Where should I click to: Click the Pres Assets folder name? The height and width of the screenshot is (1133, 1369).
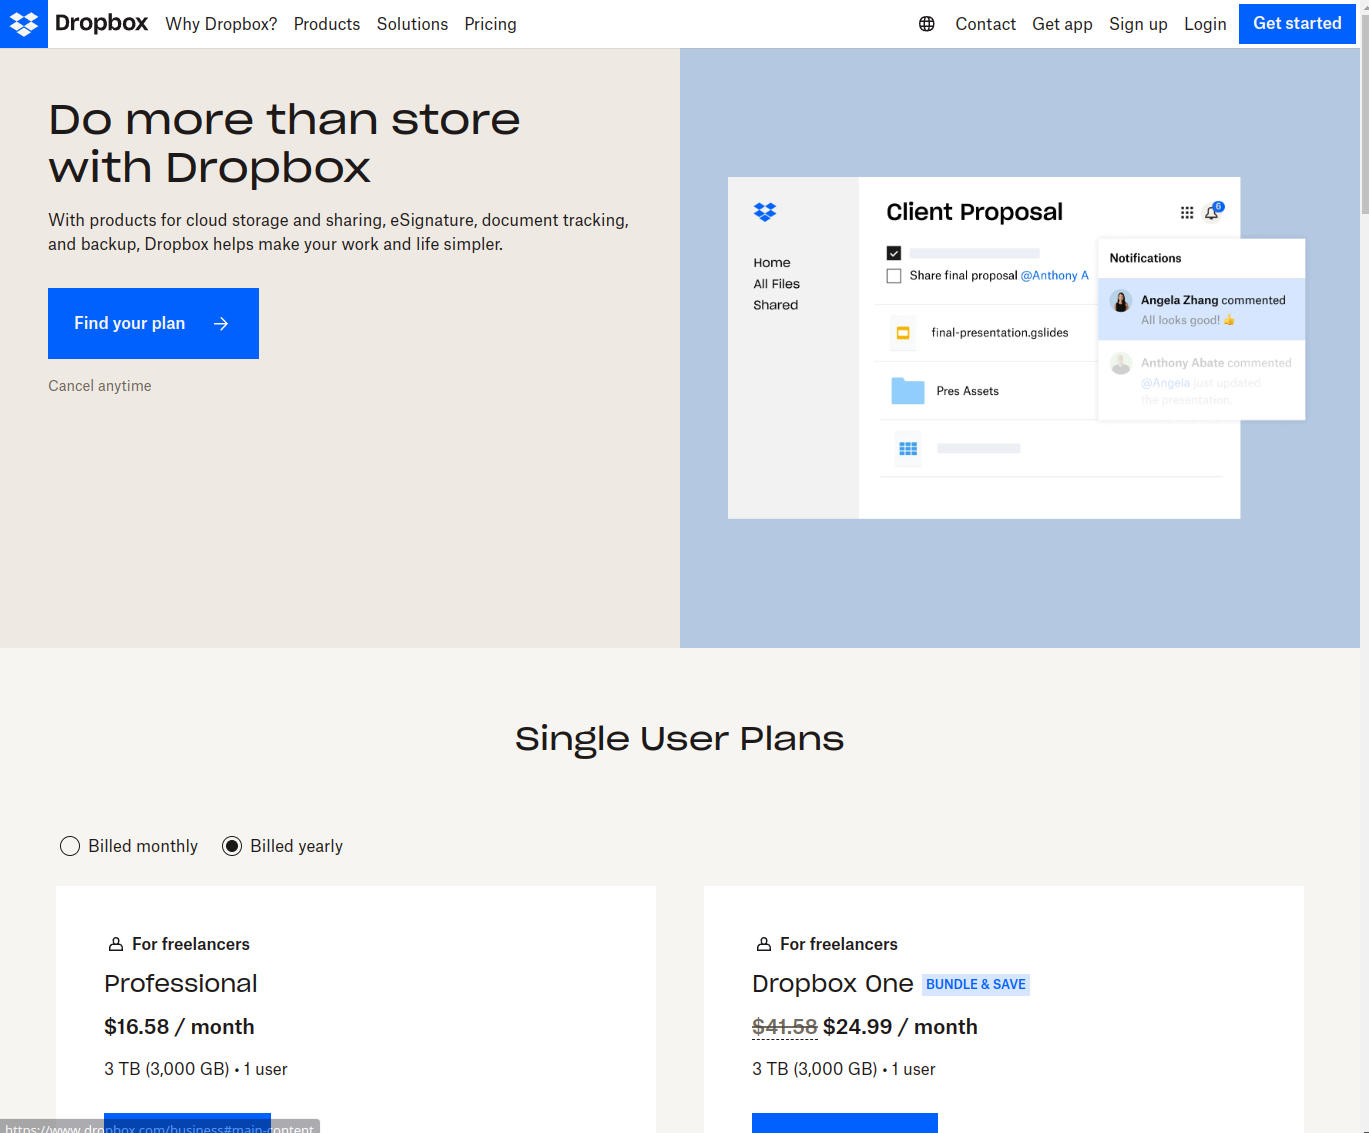point(968,391)
